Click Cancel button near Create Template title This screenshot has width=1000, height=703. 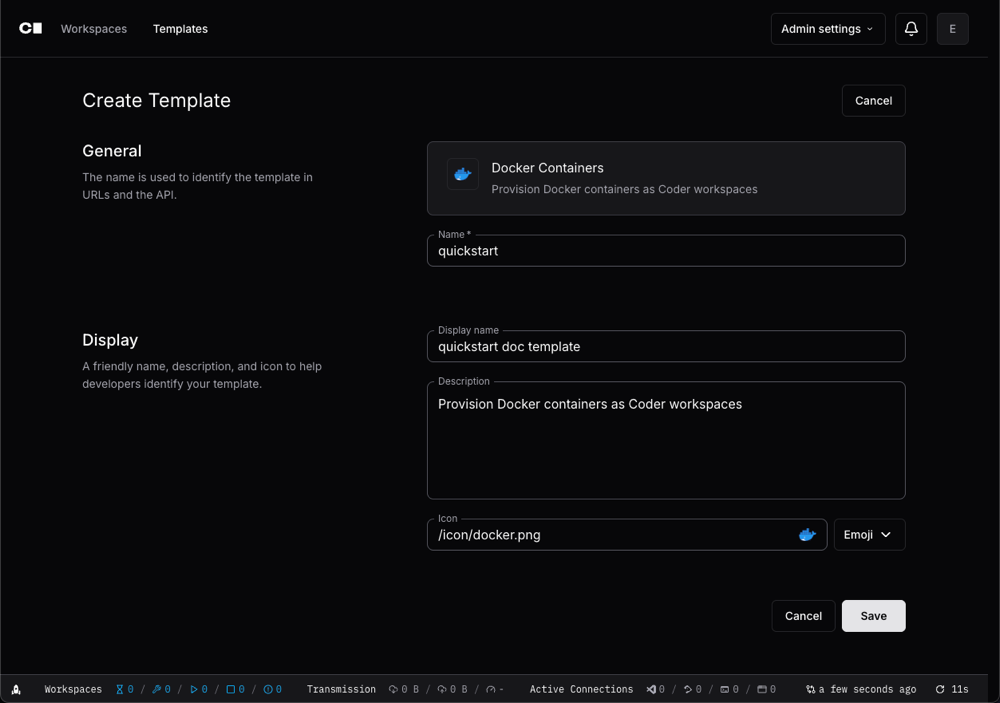pos(873,101)
